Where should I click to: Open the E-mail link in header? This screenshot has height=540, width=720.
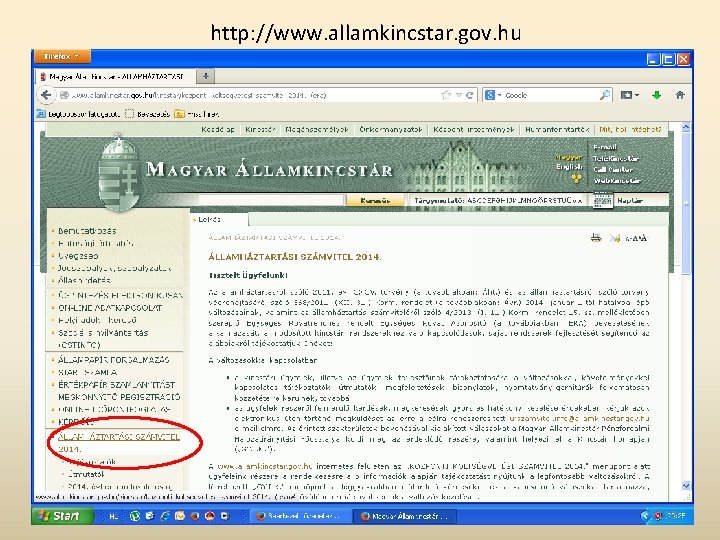[605, 147]
